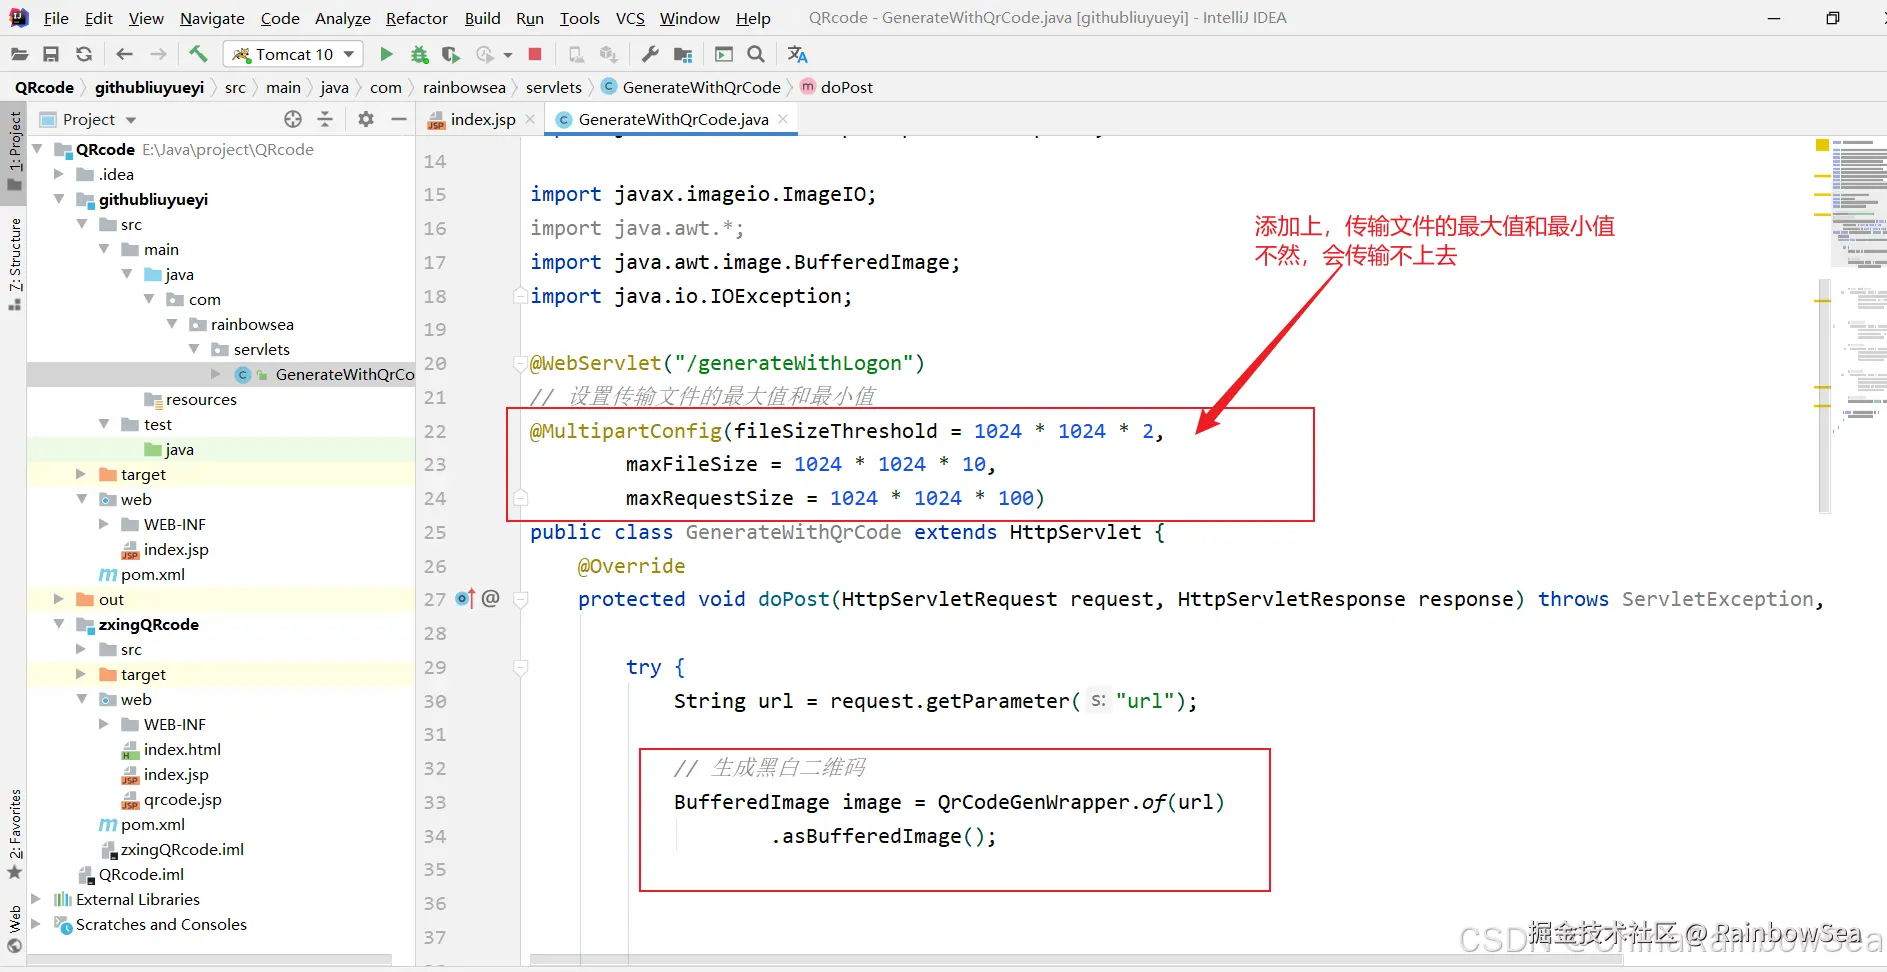Click the Synchronize refresh toolbar icon
The image size is (1887, 972).
[x=84, y=54]
